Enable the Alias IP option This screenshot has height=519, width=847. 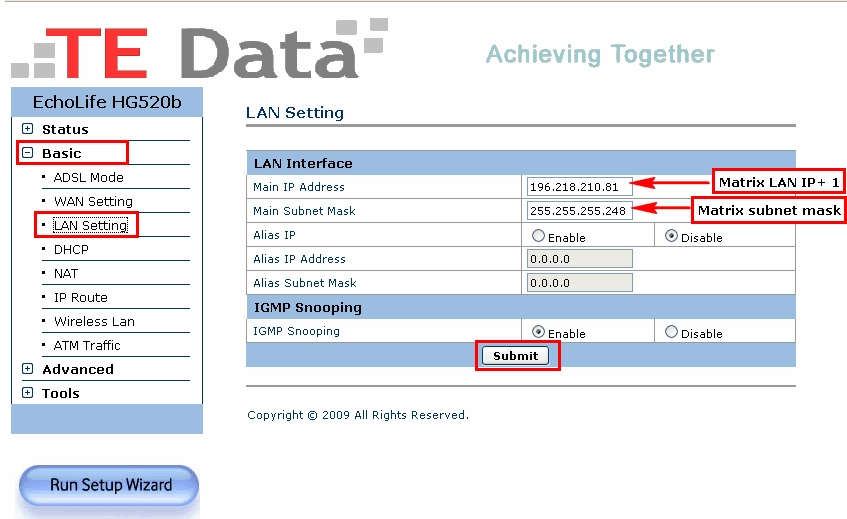pyautogui.click(x=539, y=237)
